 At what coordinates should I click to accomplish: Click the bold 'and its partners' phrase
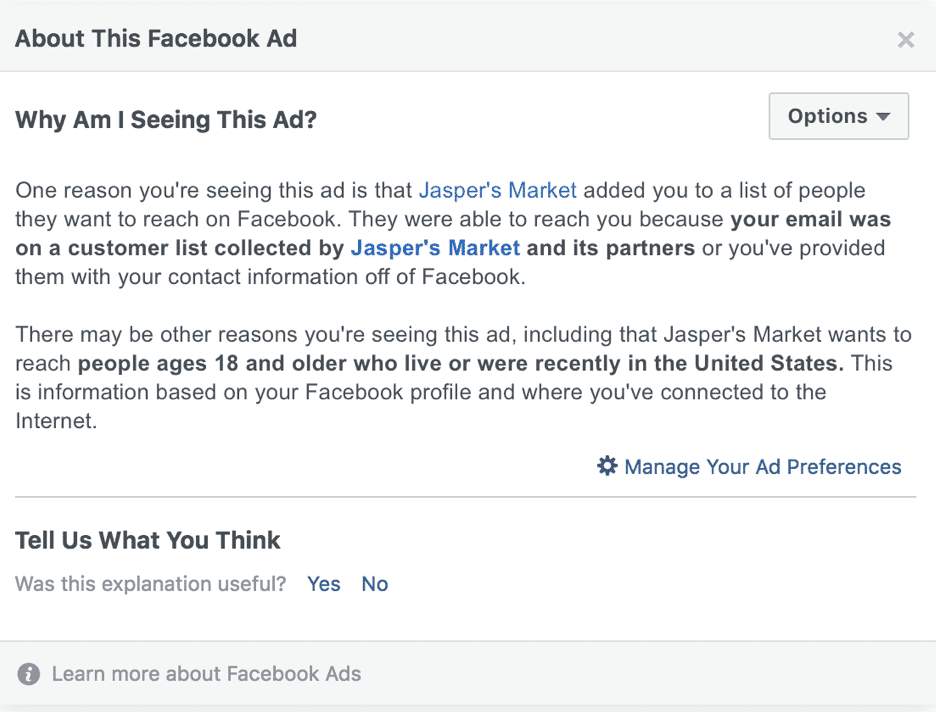tap(611, 248)
